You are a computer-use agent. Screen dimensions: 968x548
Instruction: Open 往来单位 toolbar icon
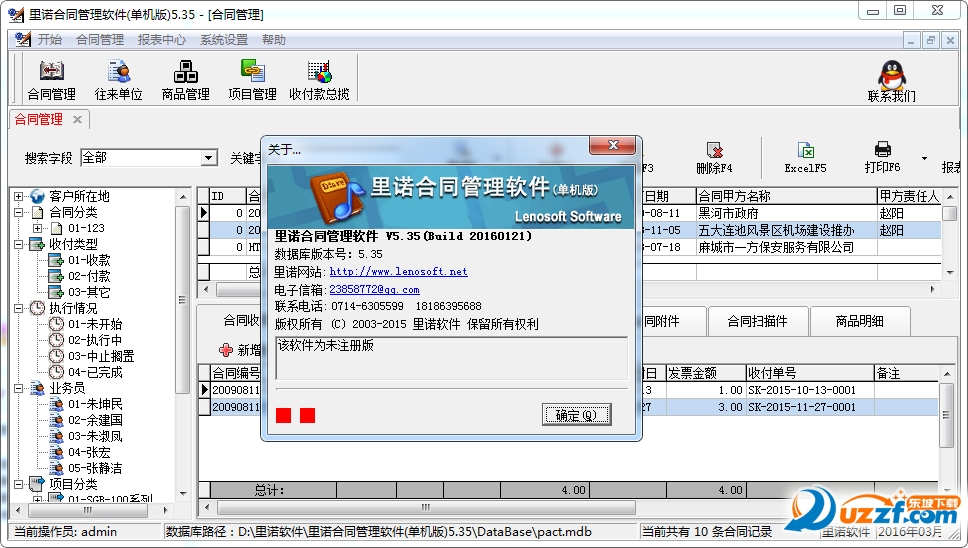tap(119, 80)
